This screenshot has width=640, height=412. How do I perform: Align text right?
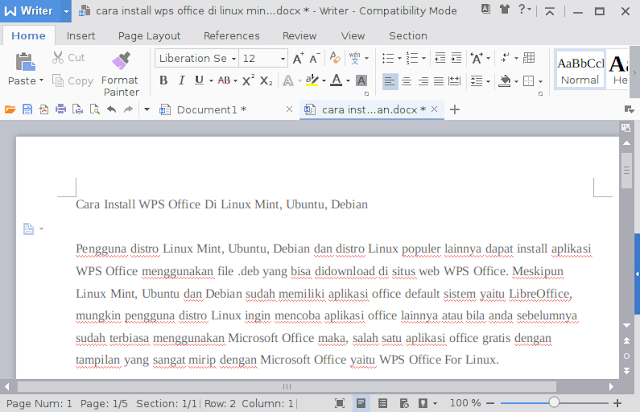click(423, 81)
